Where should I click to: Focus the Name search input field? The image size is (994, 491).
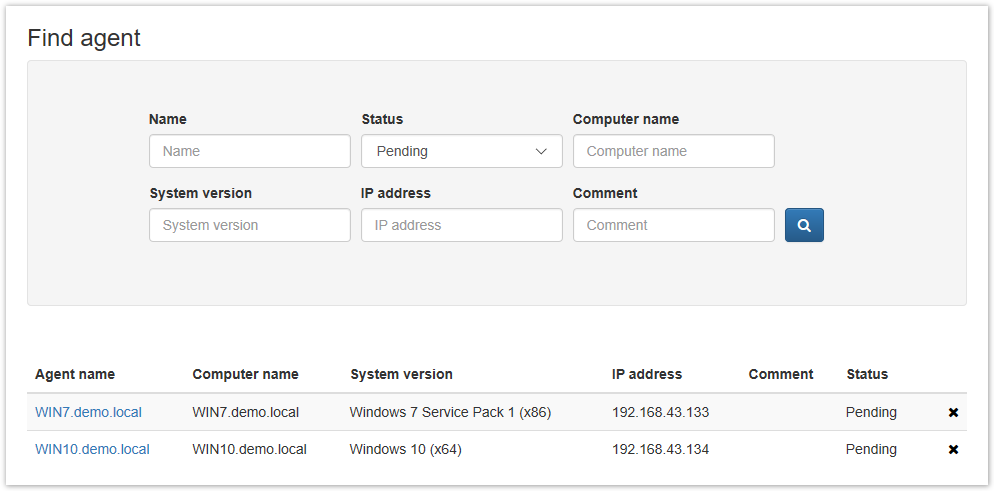(x=249, y=152)
